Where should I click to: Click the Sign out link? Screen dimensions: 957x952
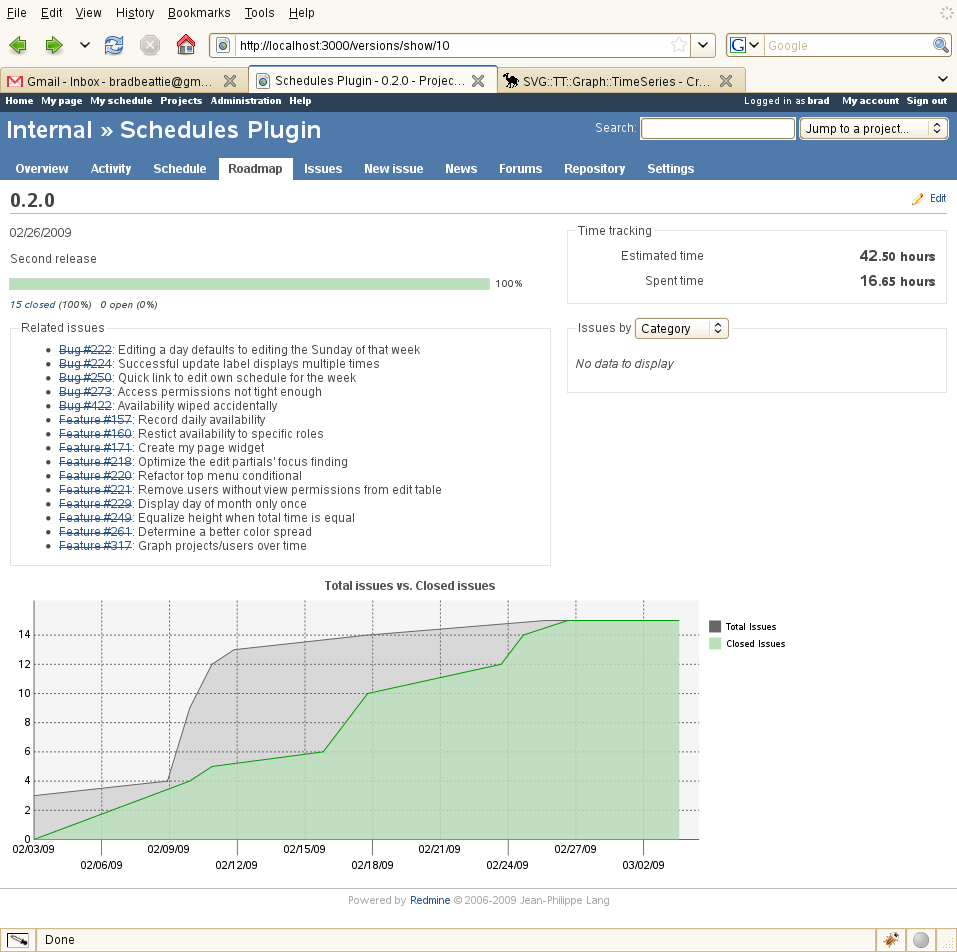[926, 101]
